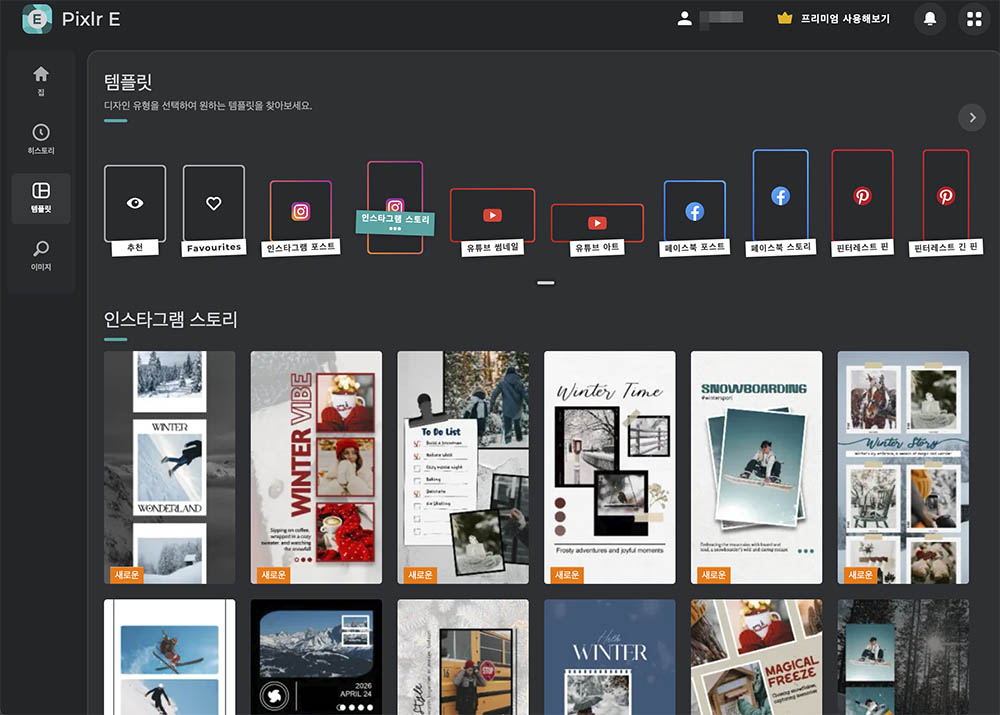This screenshot has height=715, width=1000.
Task: Choose 페이스북 스토리 template type
Action: pos(781,203)
